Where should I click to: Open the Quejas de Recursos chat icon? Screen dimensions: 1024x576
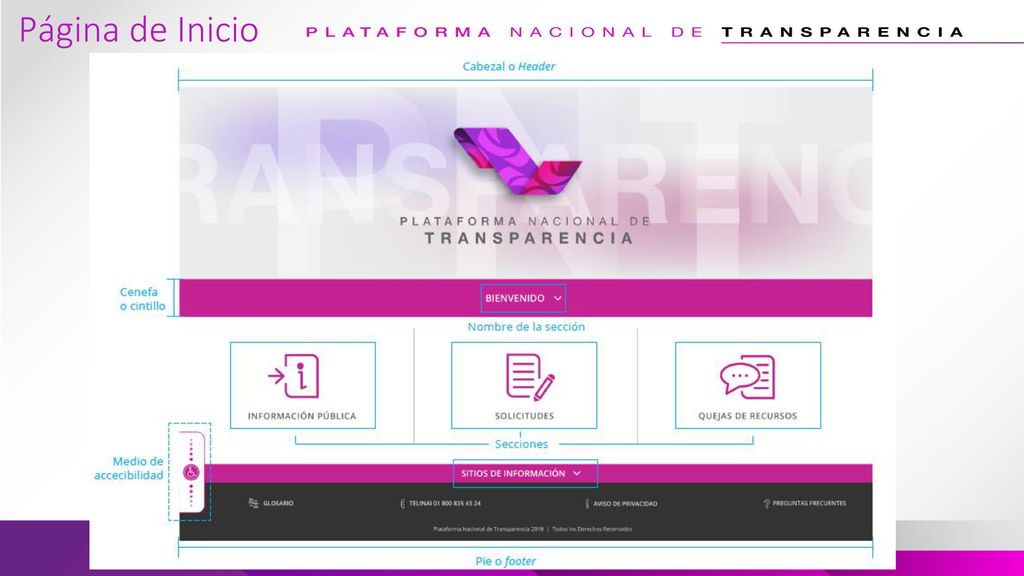747,377
